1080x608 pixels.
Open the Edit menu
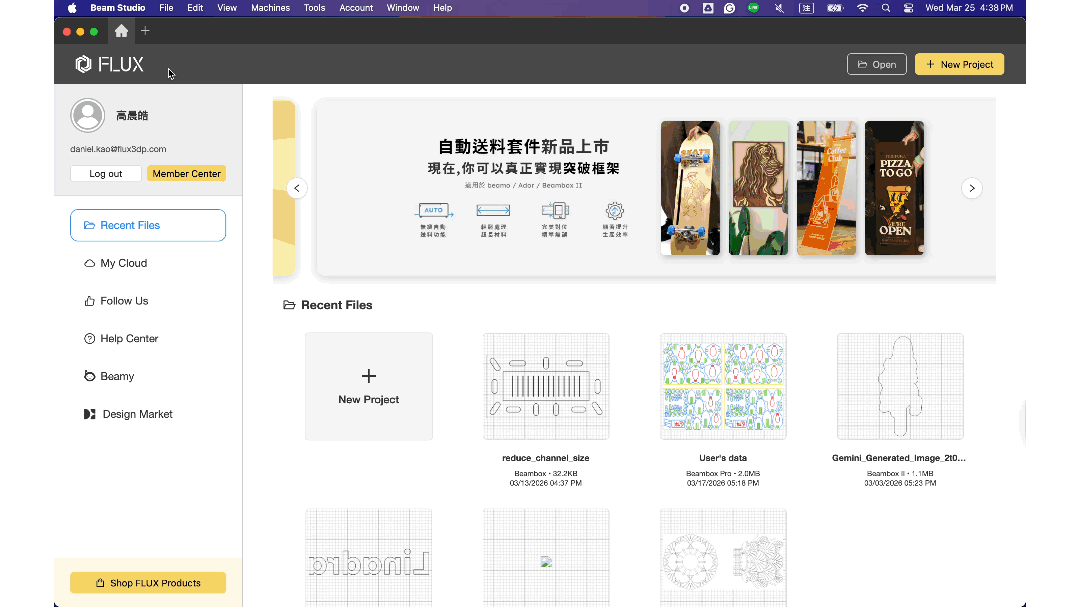[x=195, y=8]
